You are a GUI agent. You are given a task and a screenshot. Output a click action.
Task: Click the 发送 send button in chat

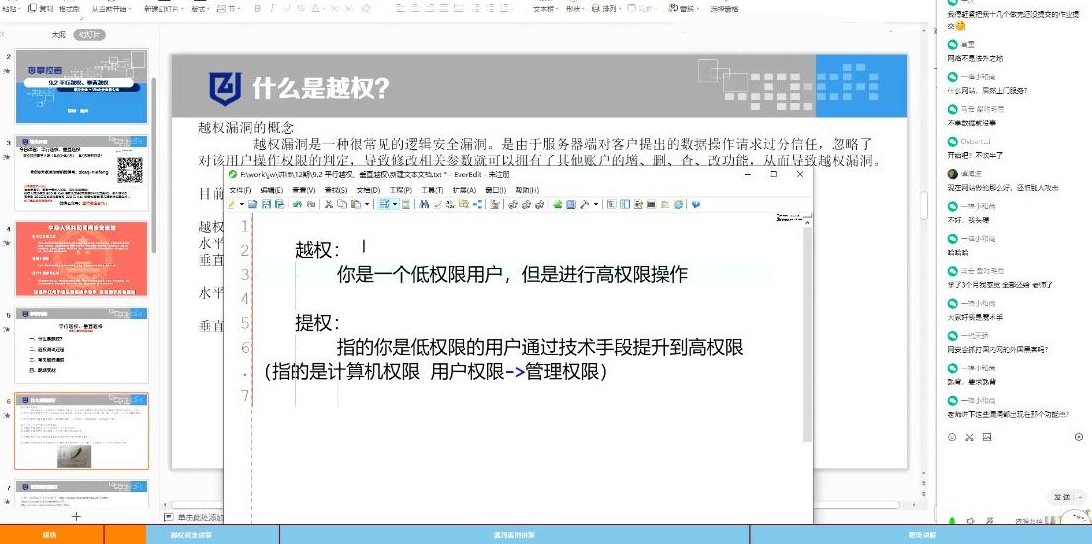coord(1062,497)
